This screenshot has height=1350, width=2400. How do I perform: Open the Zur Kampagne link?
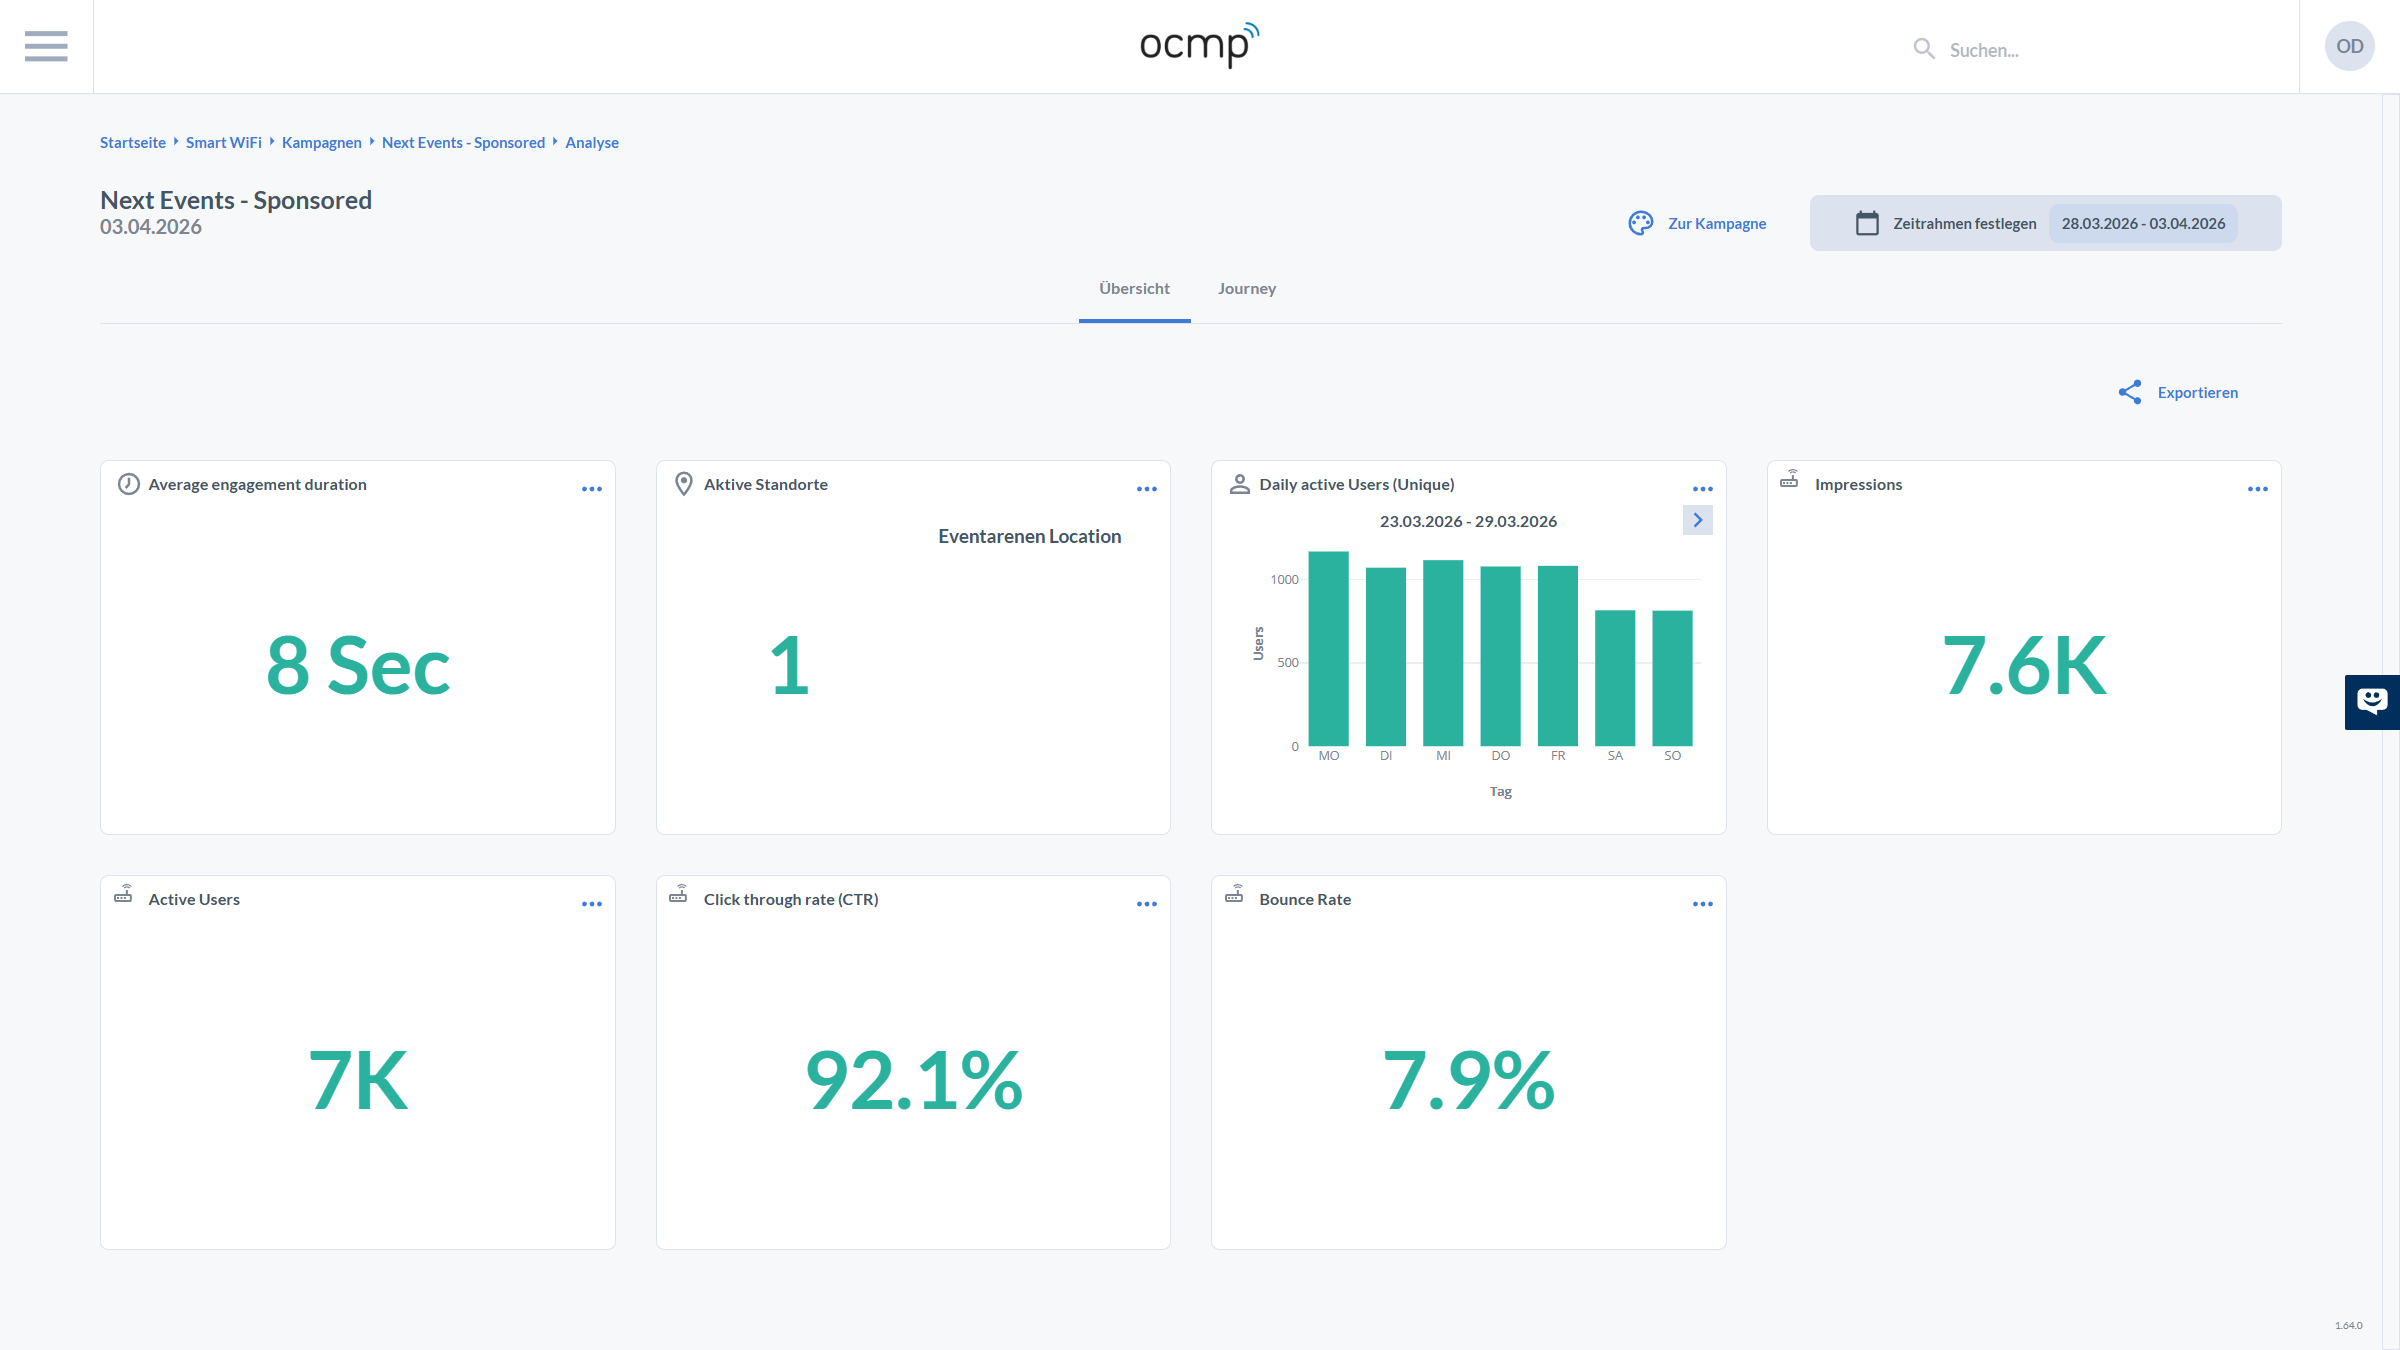point(1716,224)
